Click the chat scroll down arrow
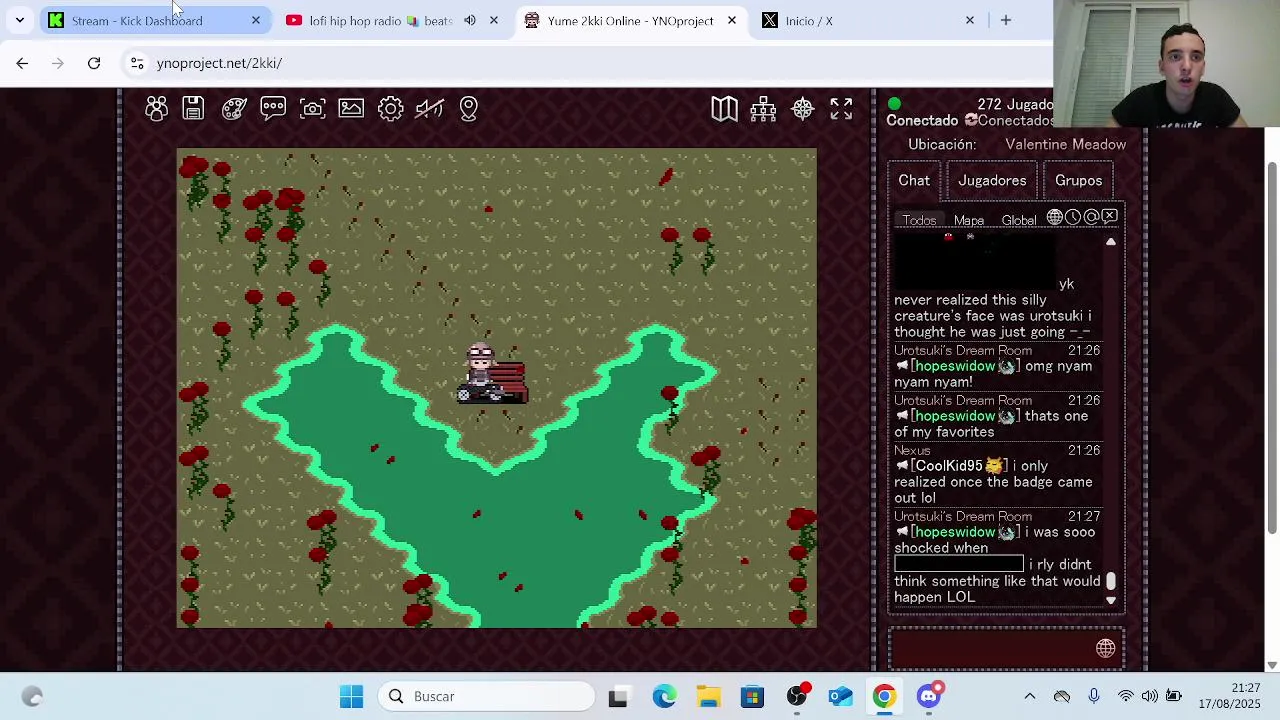The height and width of the screenshot is (720, 1280). click(1110, 600)
